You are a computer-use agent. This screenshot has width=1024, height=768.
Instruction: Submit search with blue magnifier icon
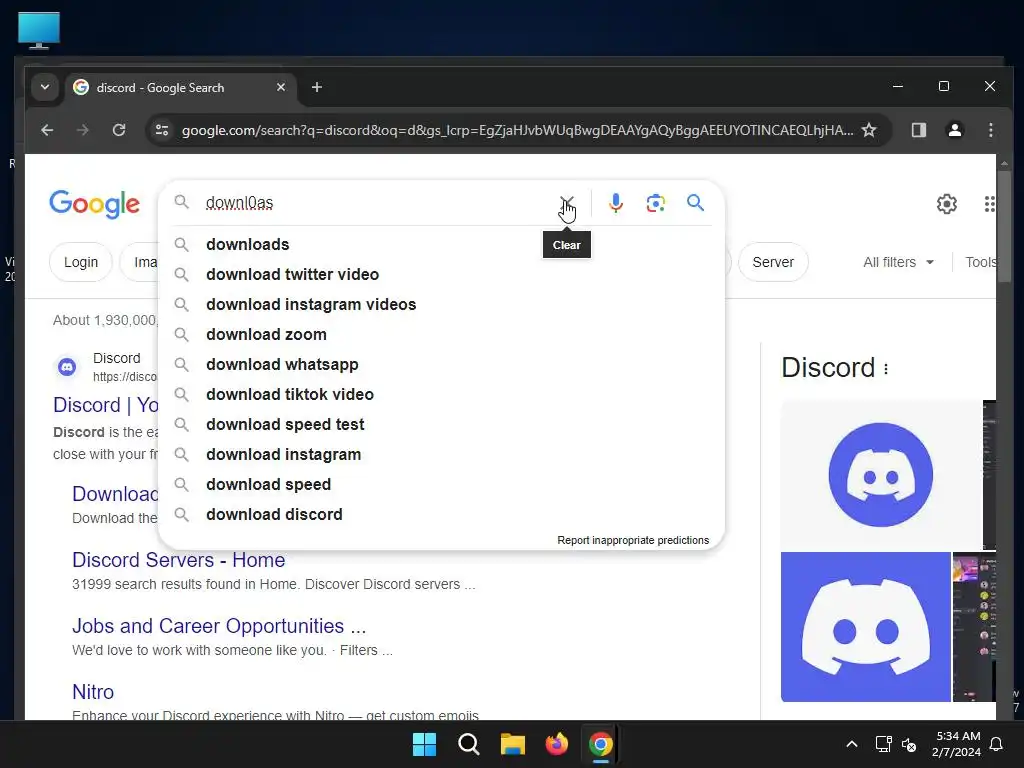[x=696, y=202]
